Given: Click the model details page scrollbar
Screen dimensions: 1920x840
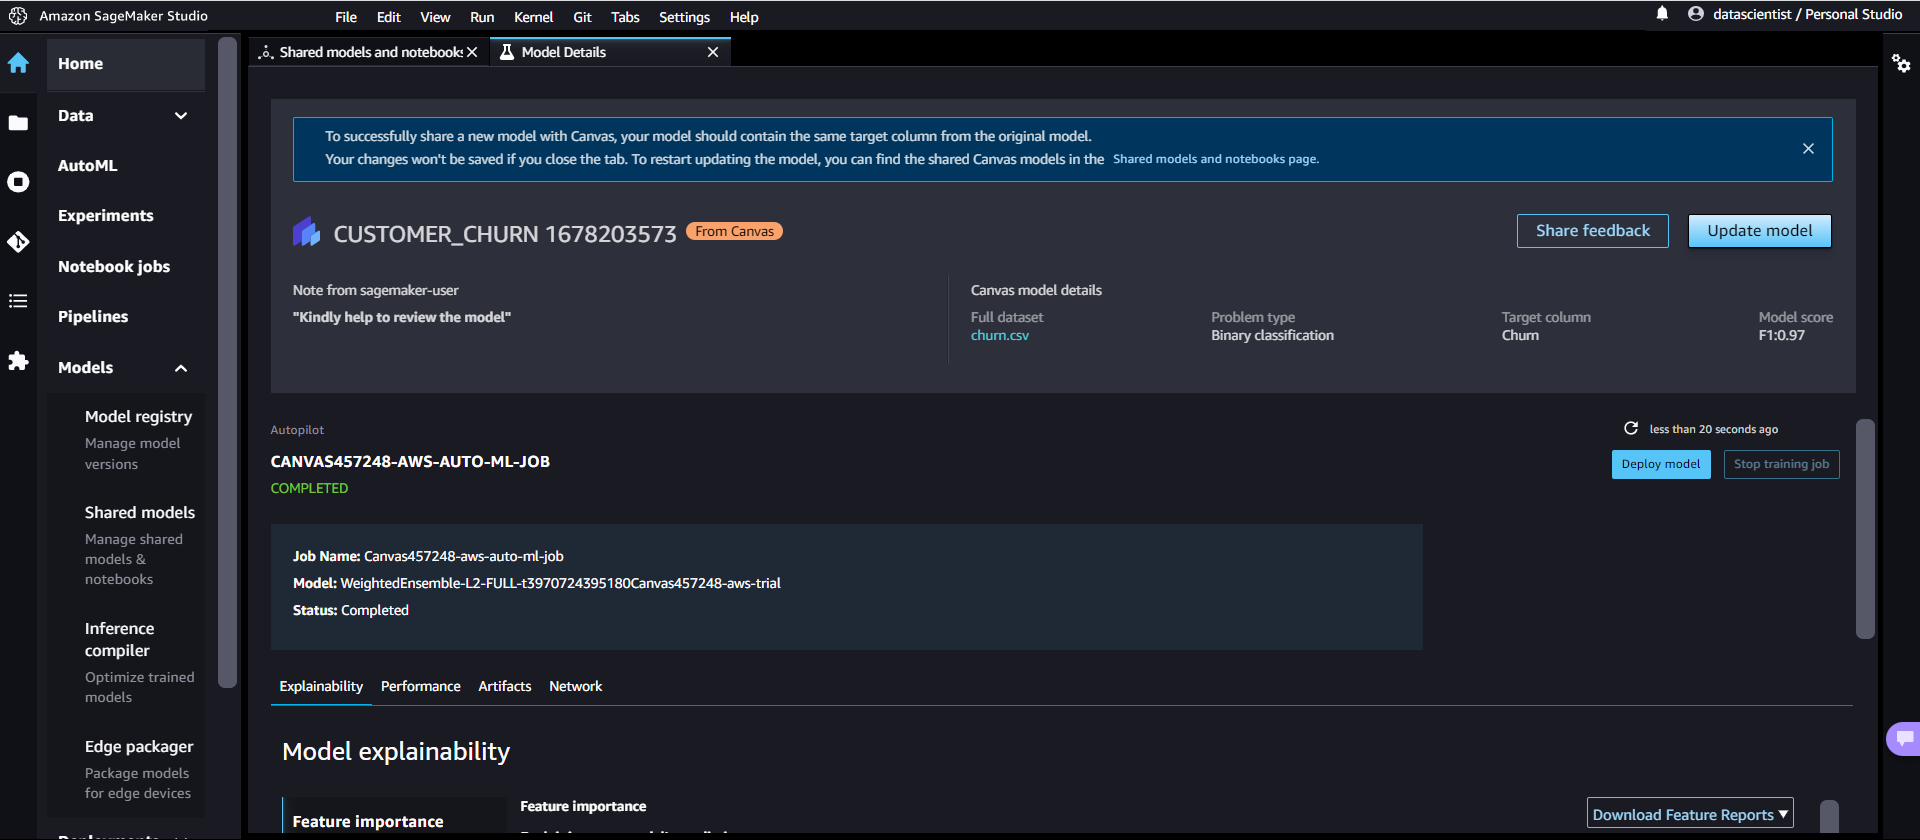Looking at the screenshot, I should click(x=1865, y=528).
